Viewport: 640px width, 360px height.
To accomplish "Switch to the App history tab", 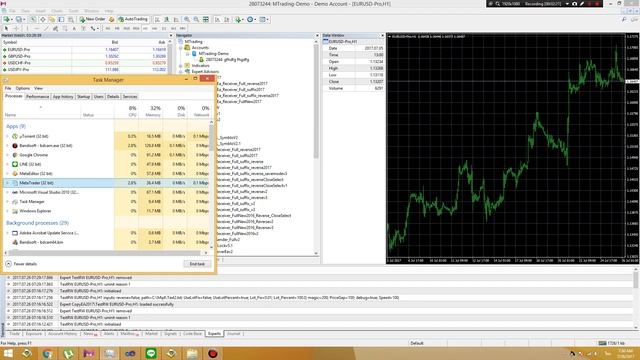I will 63,97.
